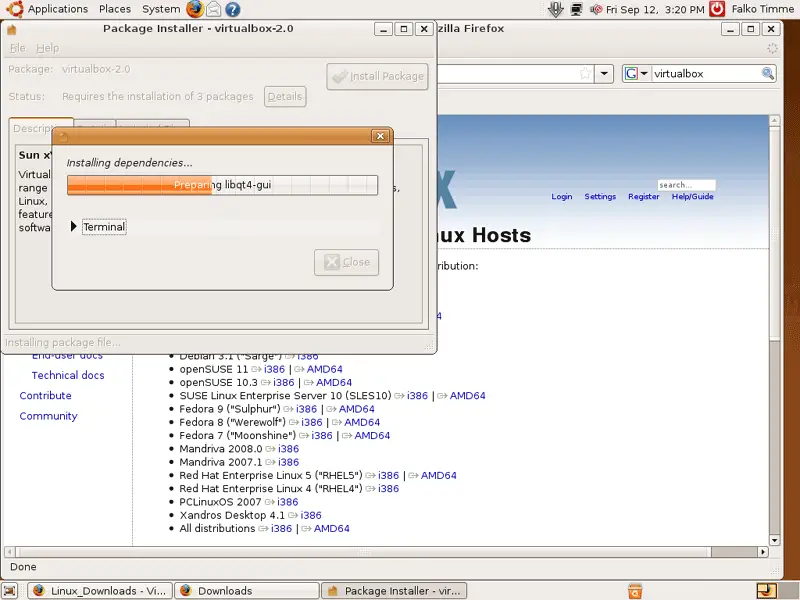Image resolution: width=800 pixels, height=600 pixels.
Task: Click AMD64 link for Red Hat Enterprise Linux 5
Action: (439, 476)
